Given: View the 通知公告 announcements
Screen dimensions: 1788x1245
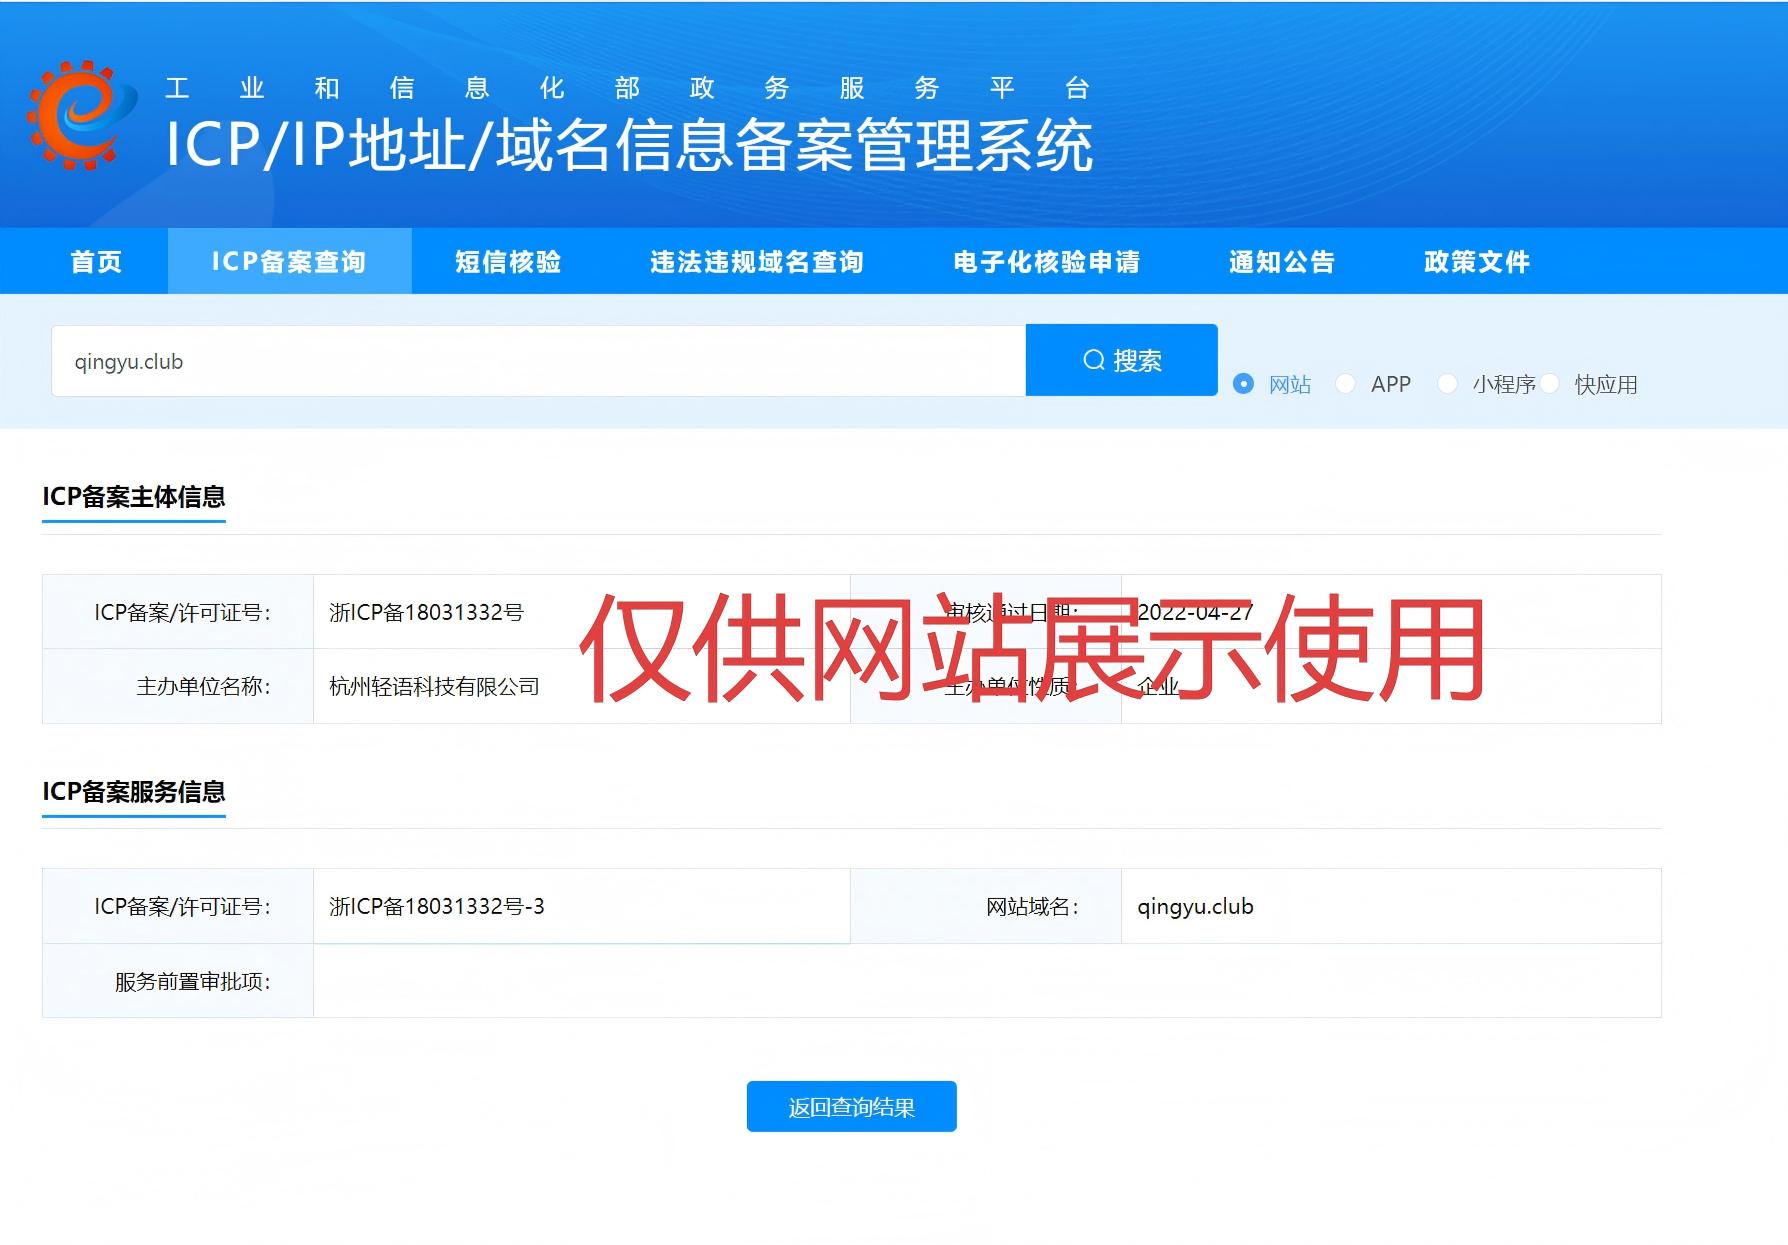Looking at the screenshot, I should pyautogui.click(x=1280, y=261).
